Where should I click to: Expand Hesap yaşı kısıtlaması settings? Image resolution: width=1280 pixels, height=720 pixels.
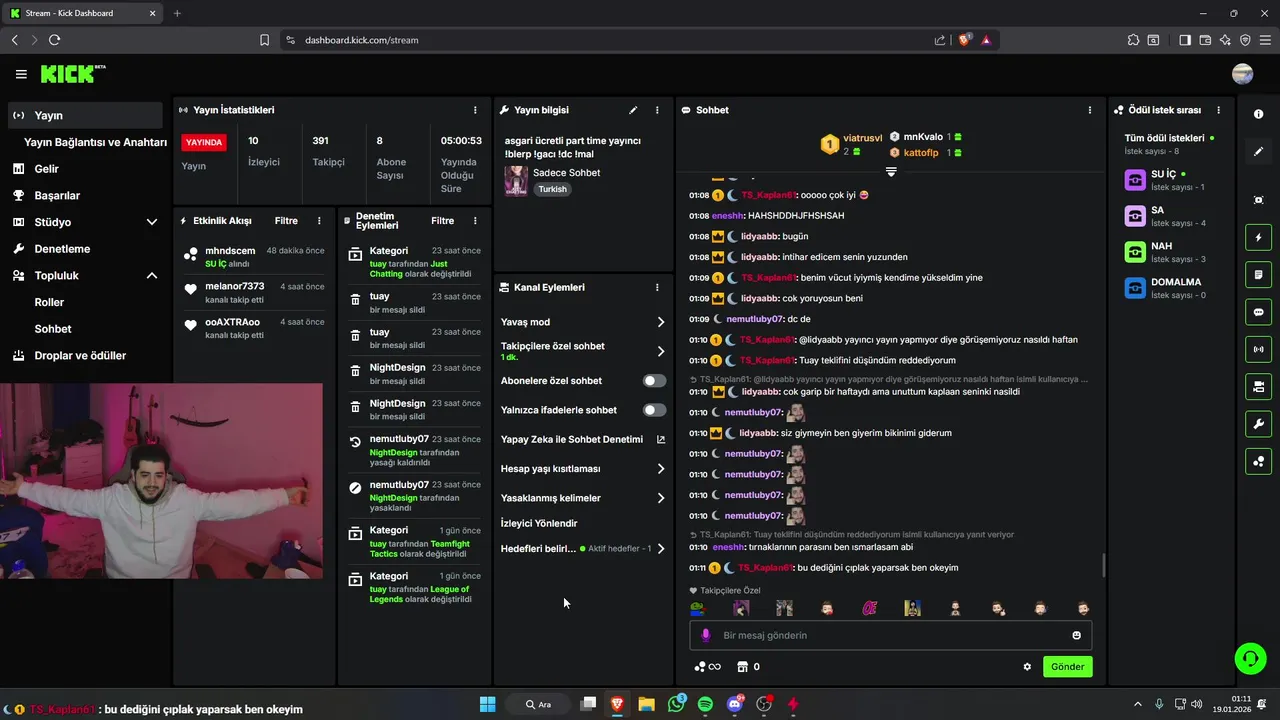[661, 469]
